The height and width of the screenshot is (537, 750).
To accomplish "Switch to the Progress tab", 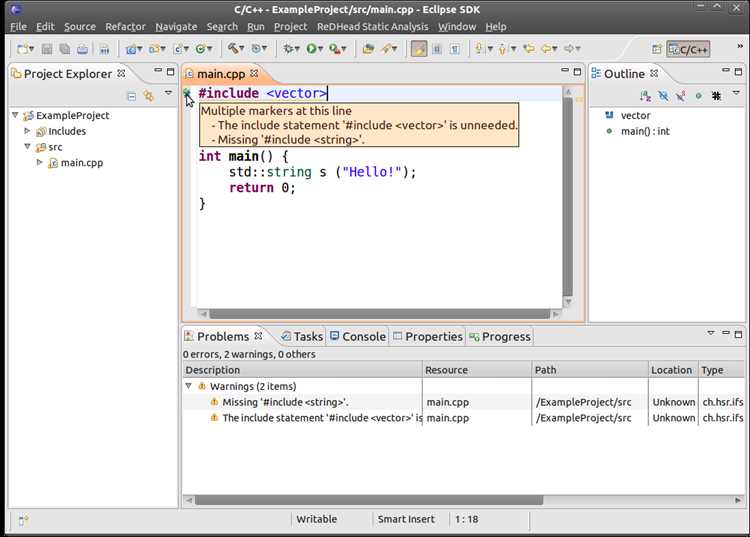I will point(500,337).
